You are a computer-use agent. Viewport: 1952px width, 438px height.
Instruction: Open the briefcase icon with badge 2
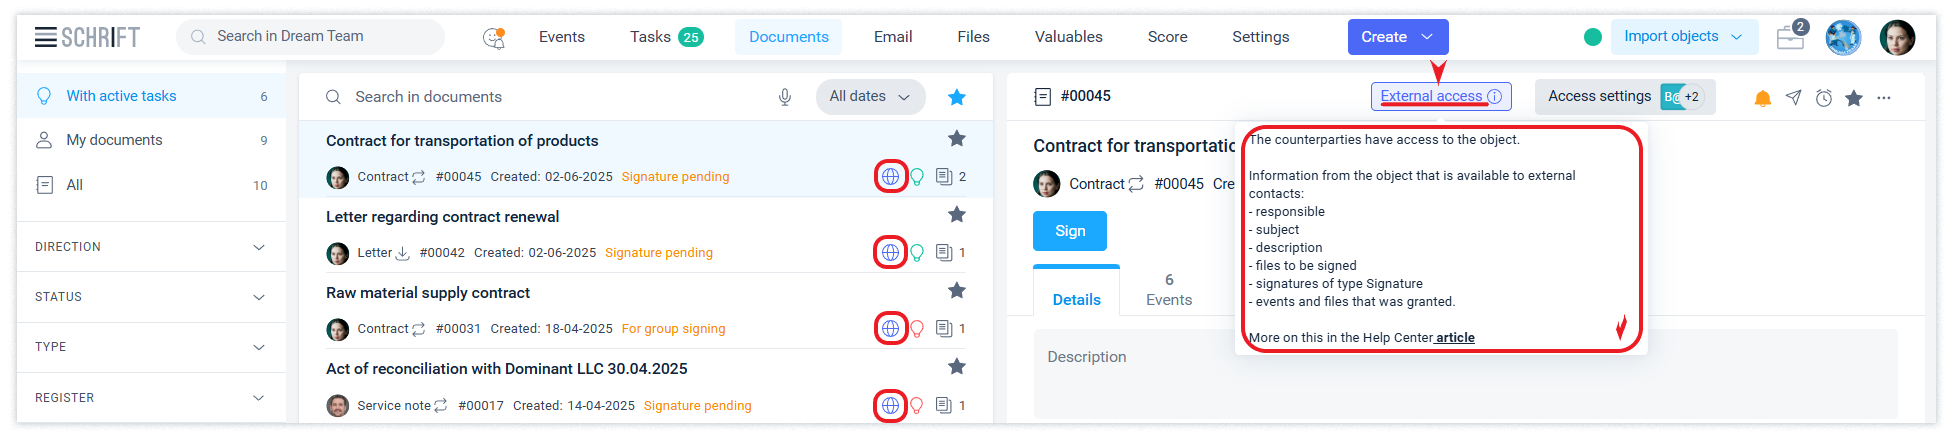[x=1790, y=37]
